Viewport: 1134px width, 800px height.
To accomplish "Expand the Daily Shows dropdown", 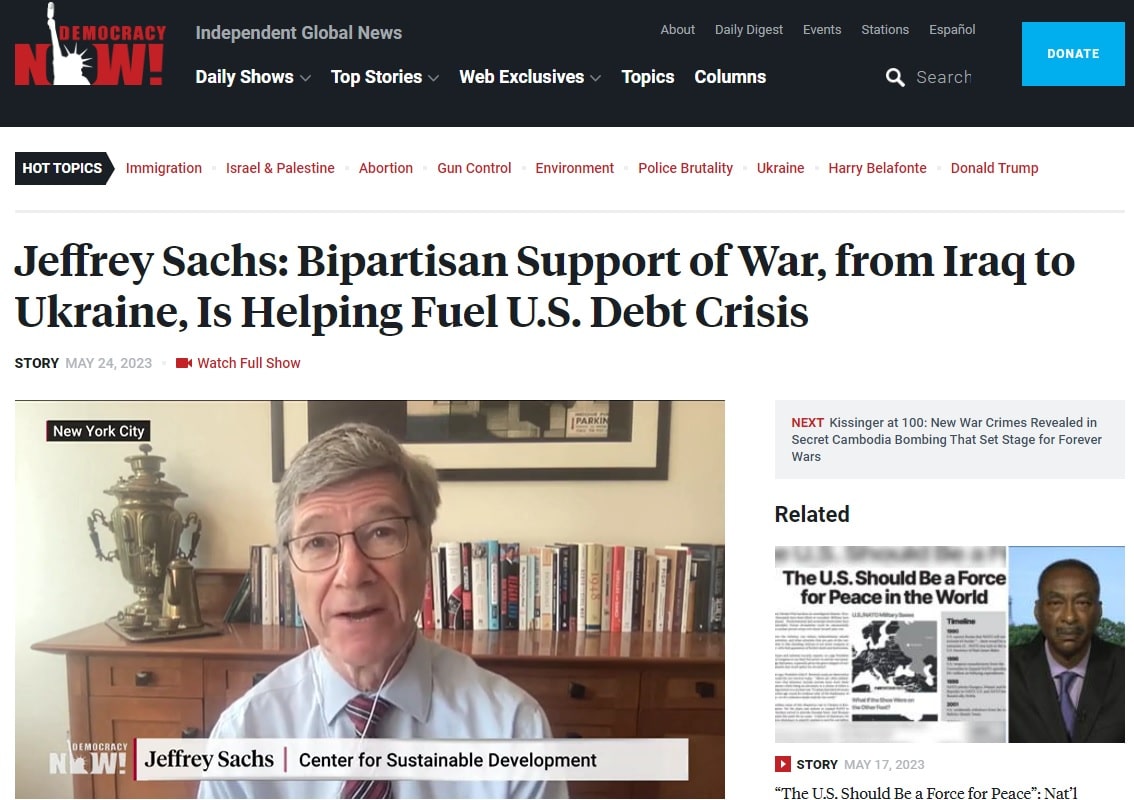I will coord(252,77).
